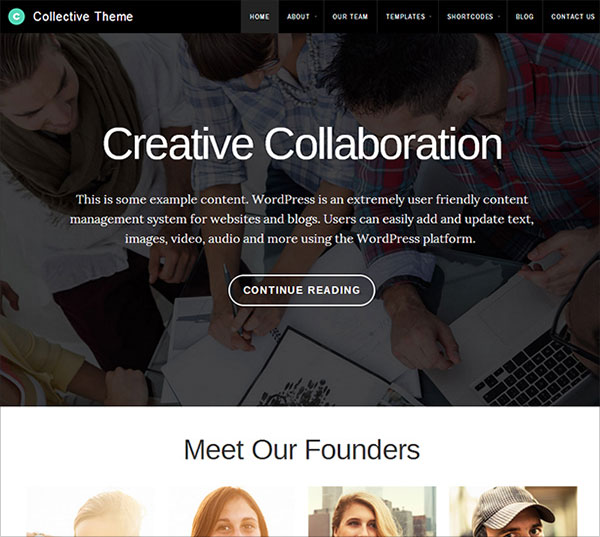Click the hero paragraph about WordPress
Image resolution: width=600 pixels, height=537 pixels.
tap(302, 219)
